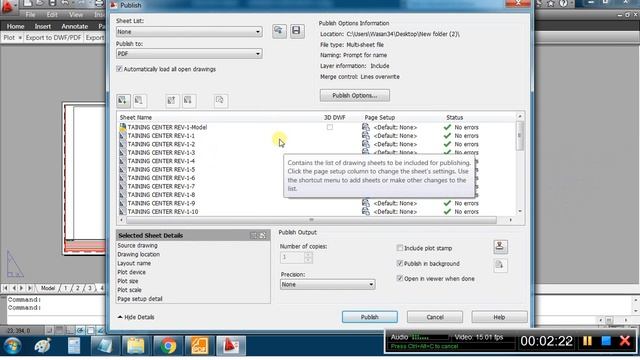Image resolution: width=640 pixels, height=360 pixels.
Task: Click page setup icon for REV-1-Model row
Action: 366,127
